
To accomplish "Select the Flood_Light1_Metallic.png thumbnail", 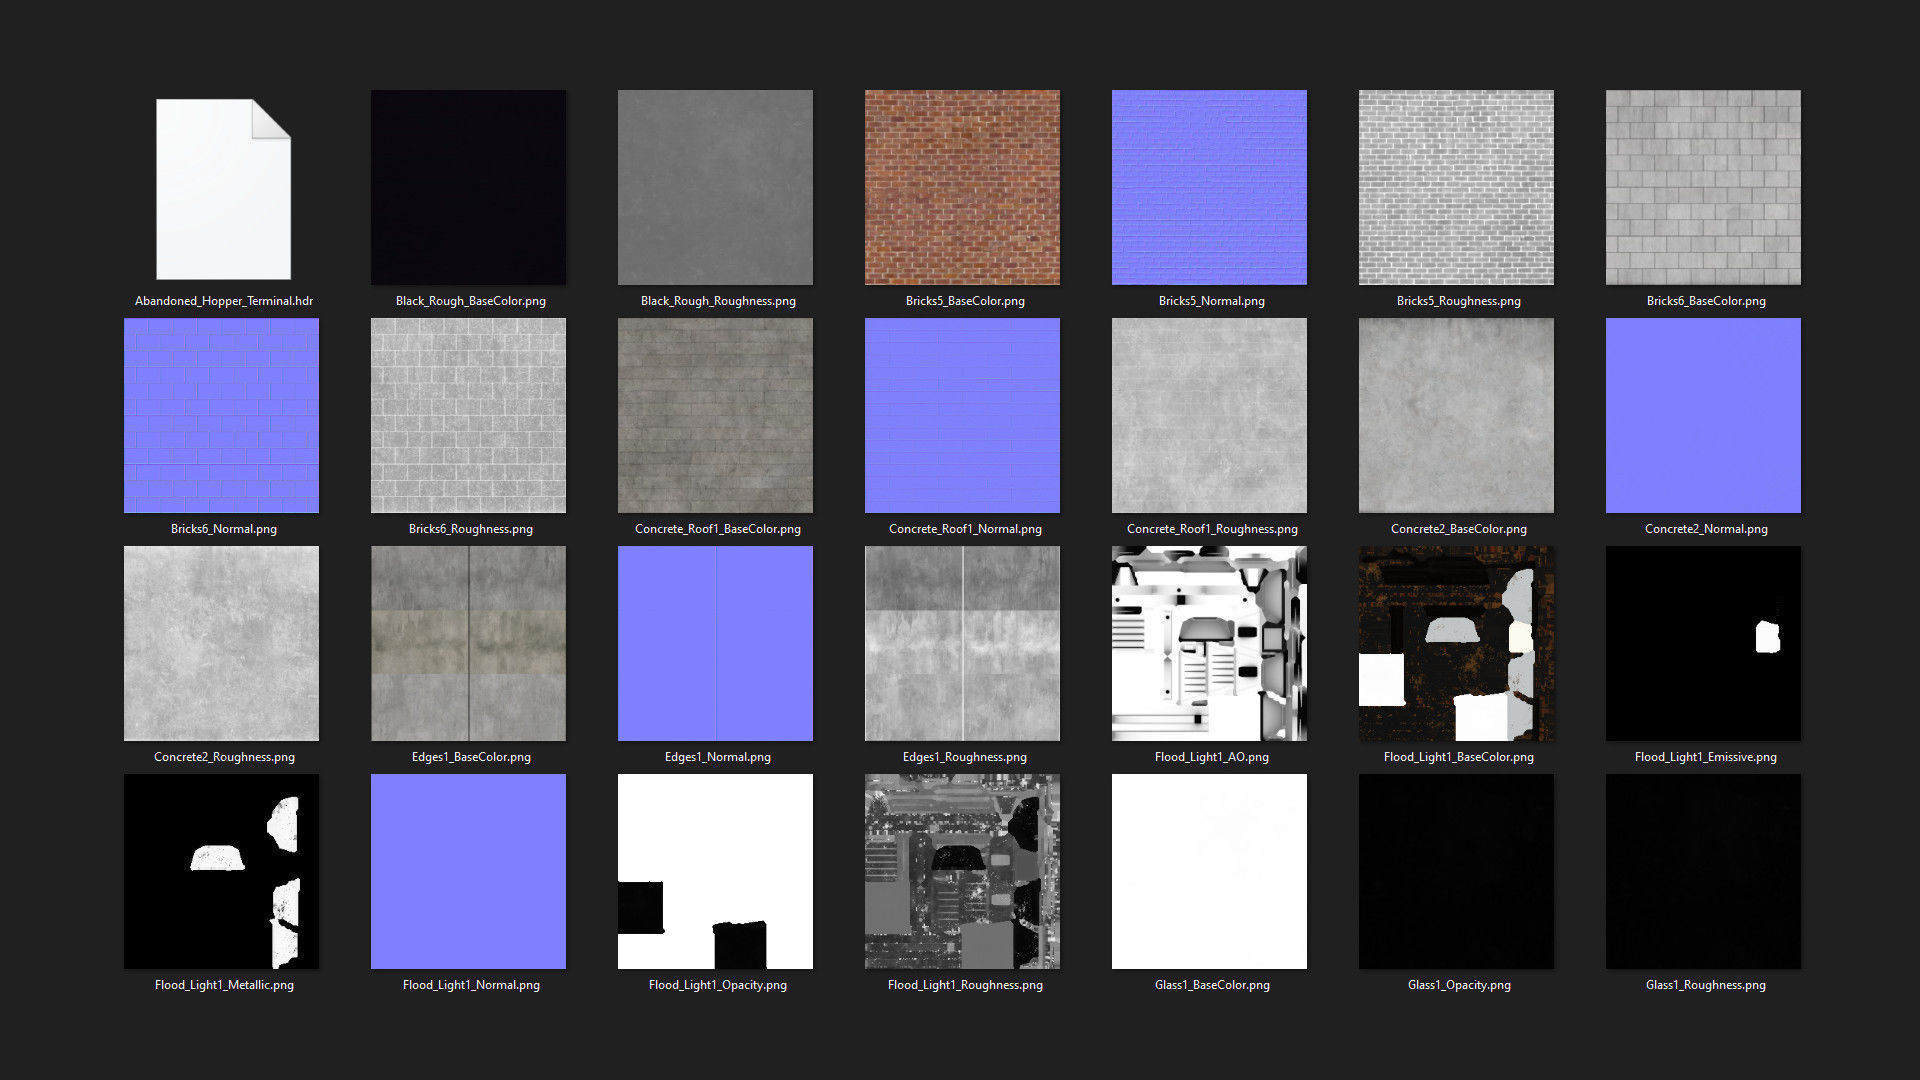I will coord(221,871).
